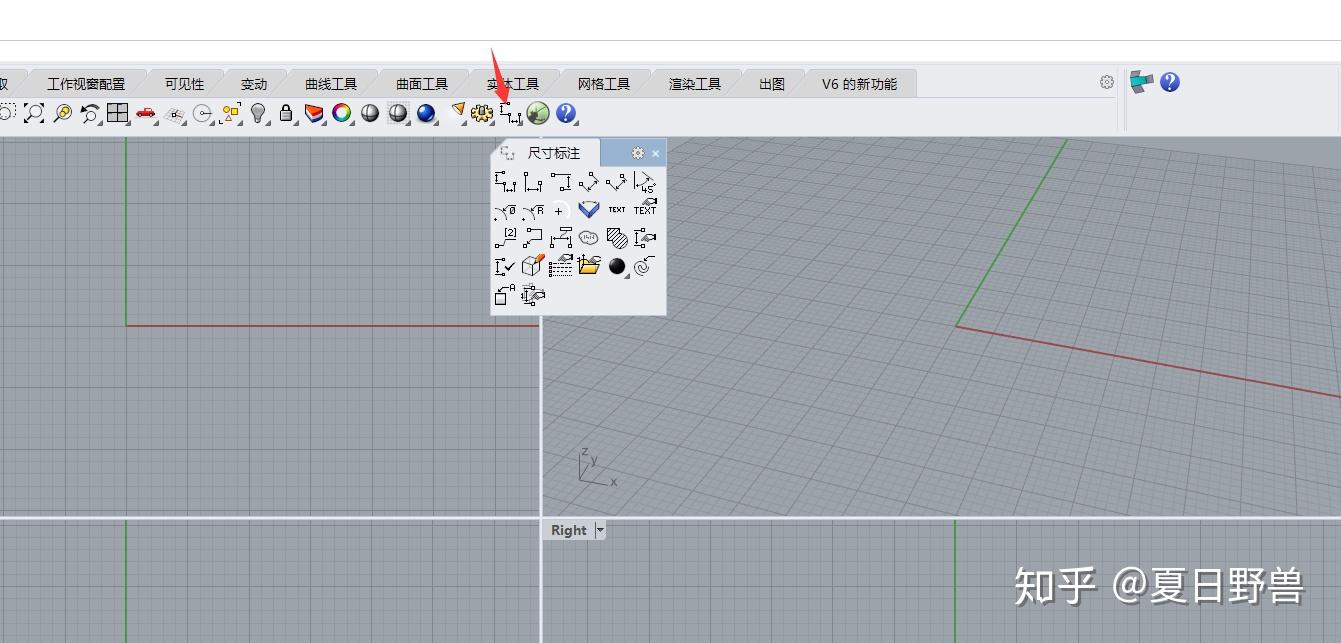1341x643 pixels.
Task: Click the center mark plus icon
Action: [x=559, y=210]
